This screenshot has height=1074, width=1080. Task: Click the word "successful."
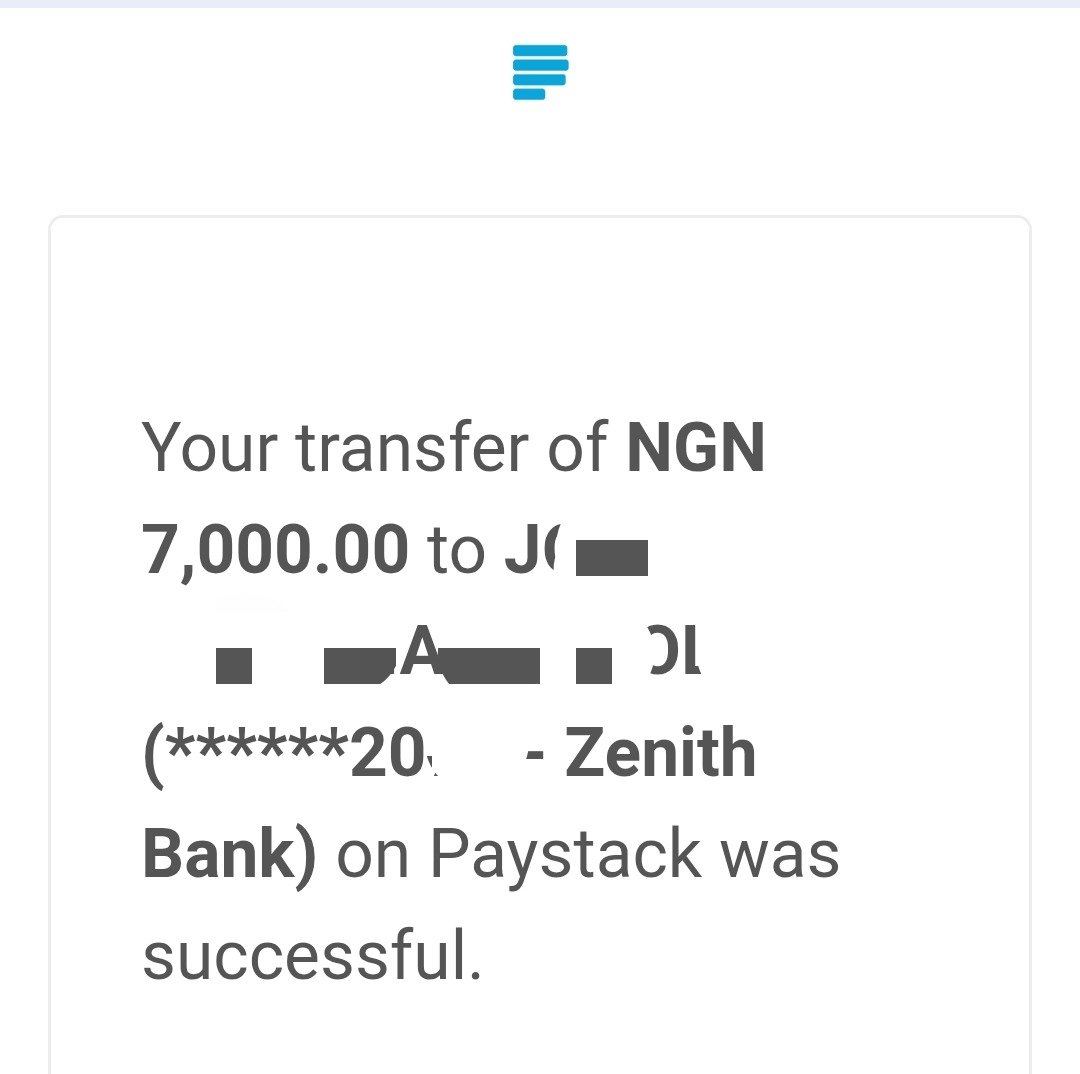click(311, 954)
